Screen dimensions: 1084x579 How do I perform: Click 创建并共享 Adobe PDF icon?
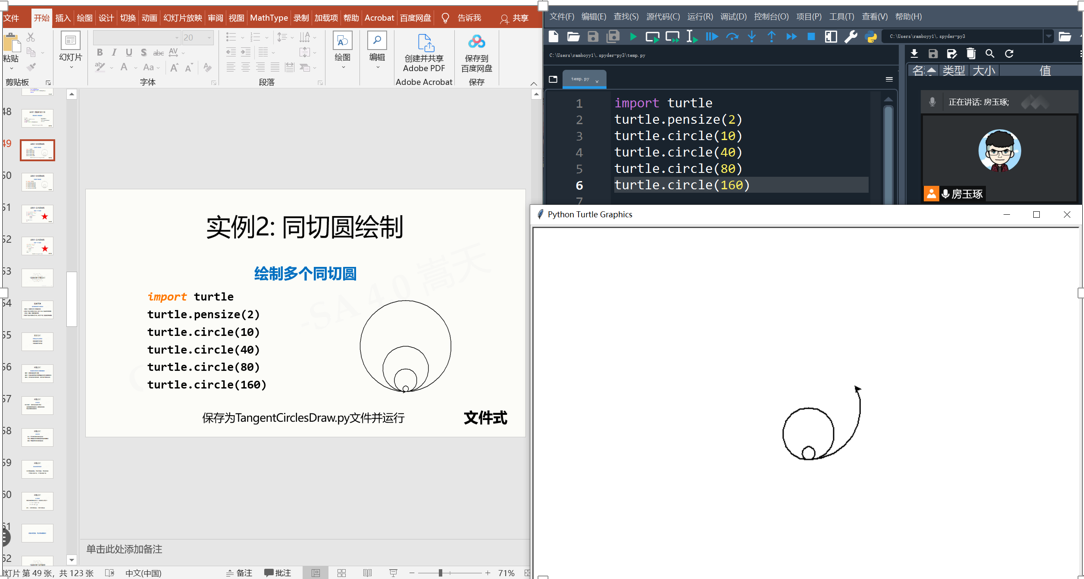point(424,52)
